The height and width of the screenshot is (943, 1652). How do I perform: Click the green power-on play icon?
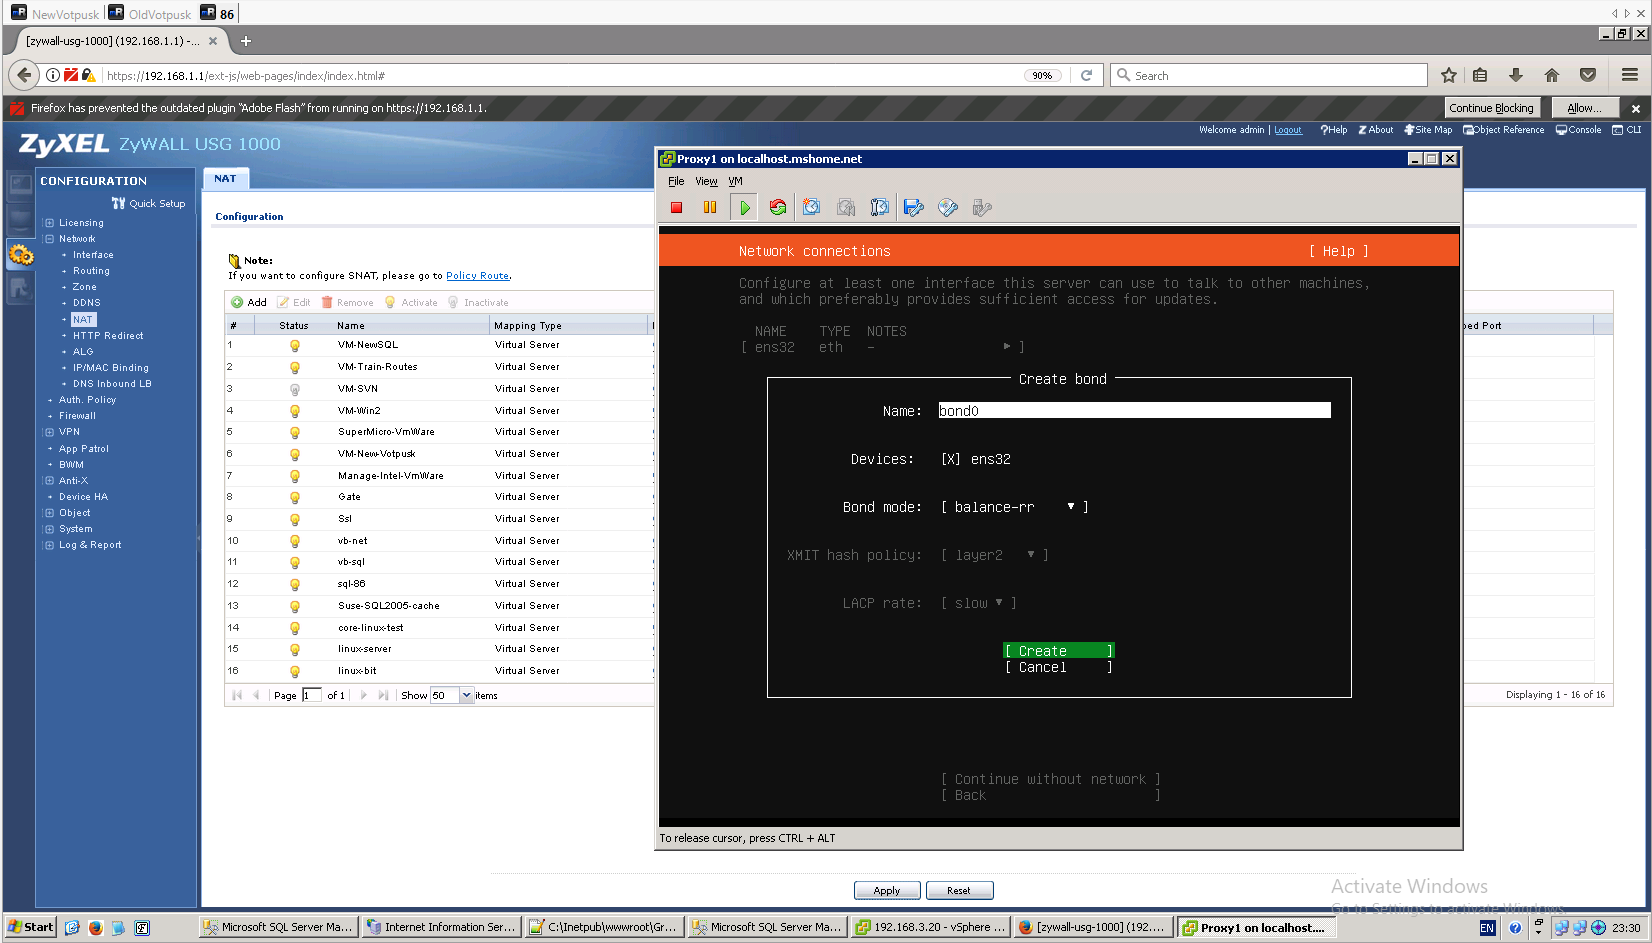744,208
